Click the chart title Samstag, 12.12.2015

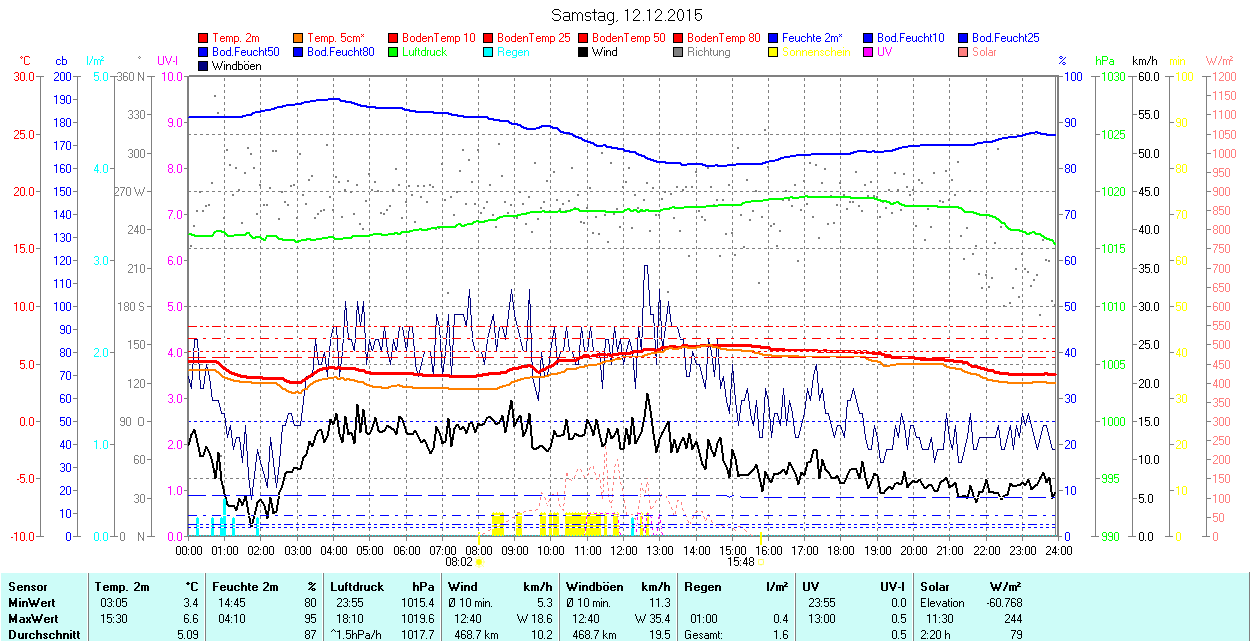coord(627,15)
